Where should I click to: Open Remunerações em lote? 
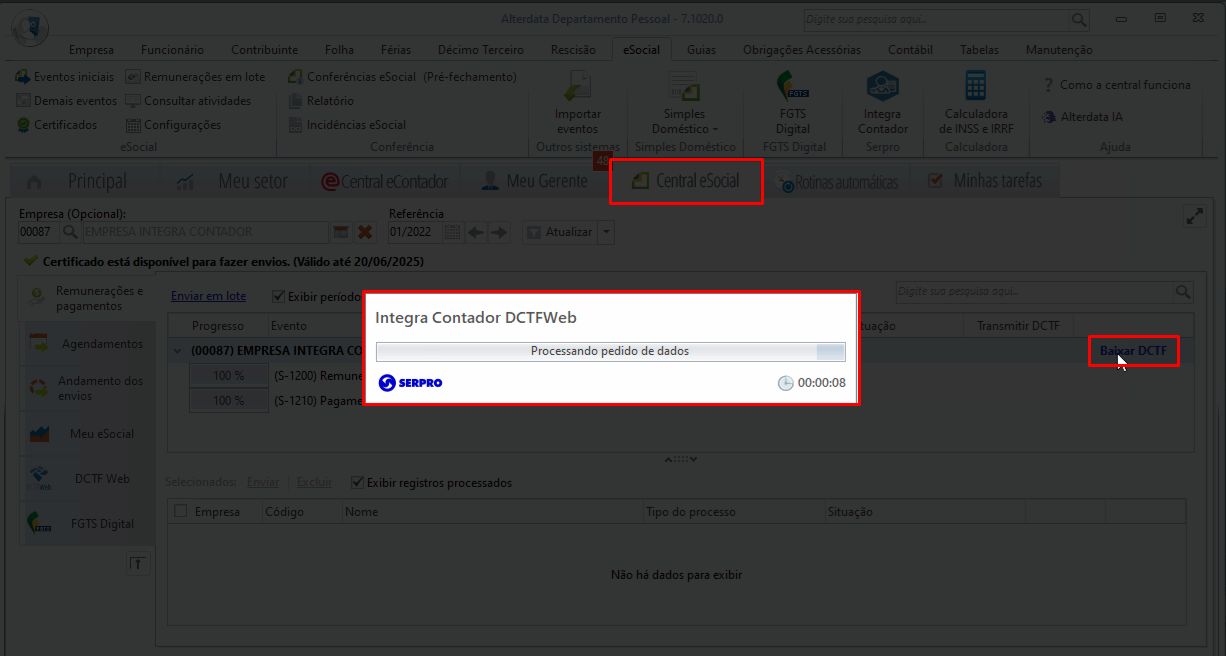pyautogui.click(x=196, y=77)
